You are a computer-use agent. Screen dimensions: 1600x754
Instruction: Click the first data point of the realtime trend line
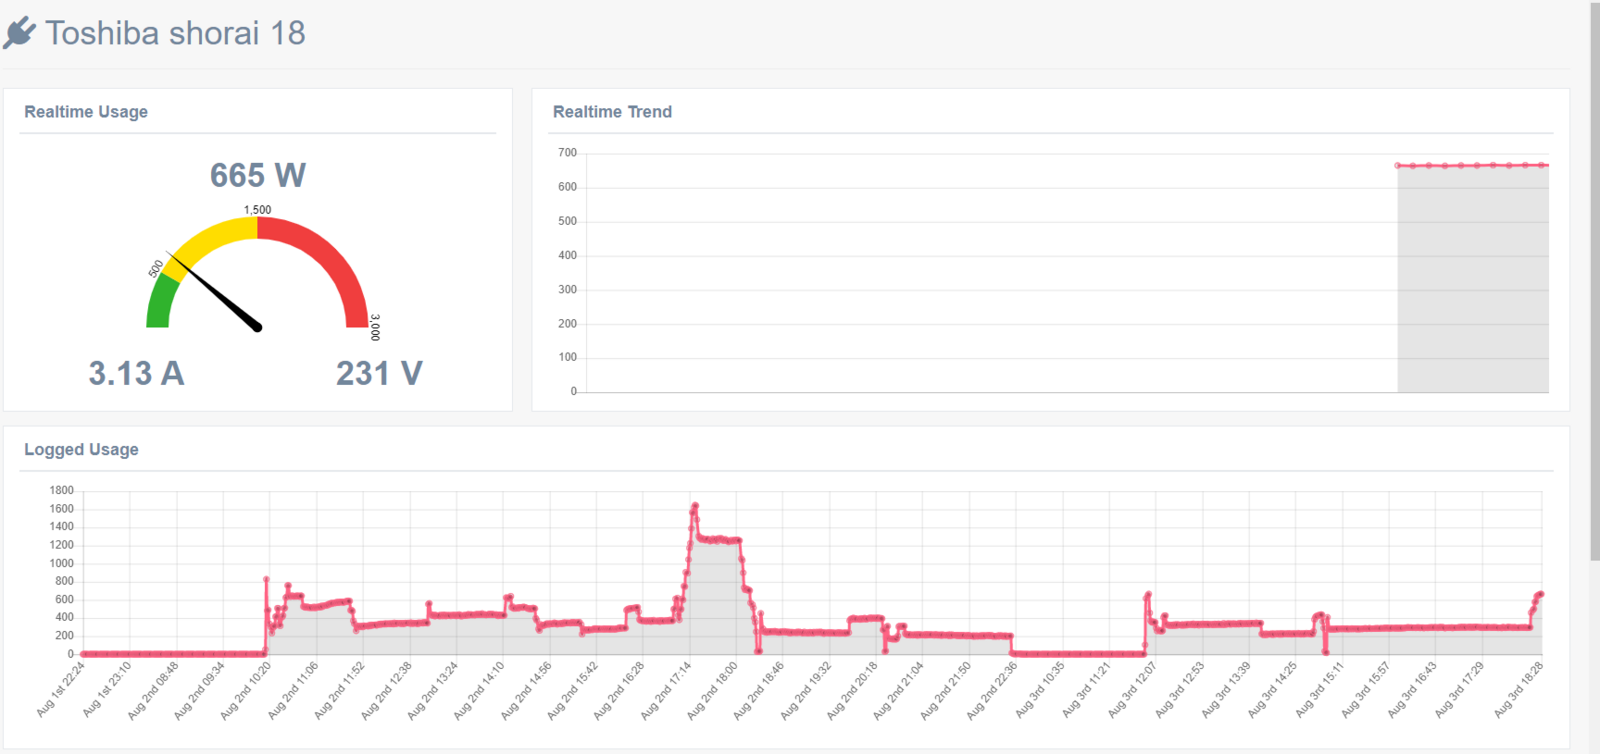pyautogui.click(x=1398, y=165)
